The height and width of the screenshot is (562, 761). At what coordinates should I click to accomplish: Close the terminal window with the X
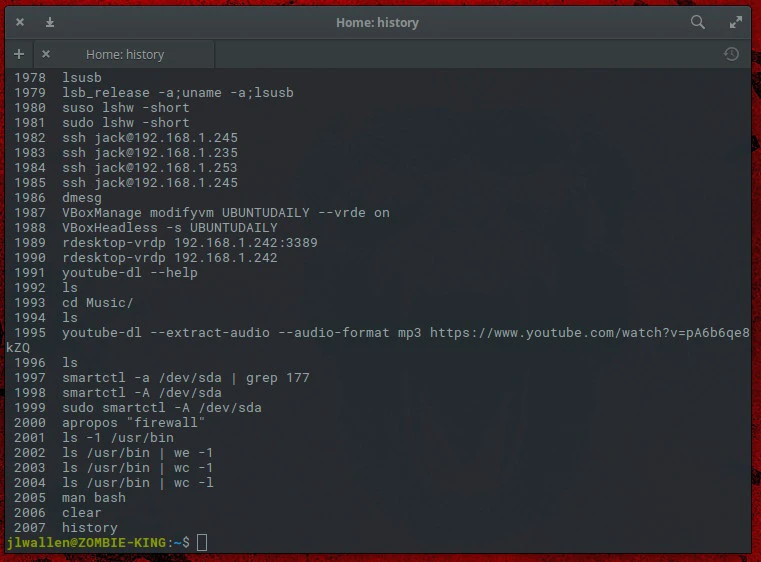coord(20,22)
